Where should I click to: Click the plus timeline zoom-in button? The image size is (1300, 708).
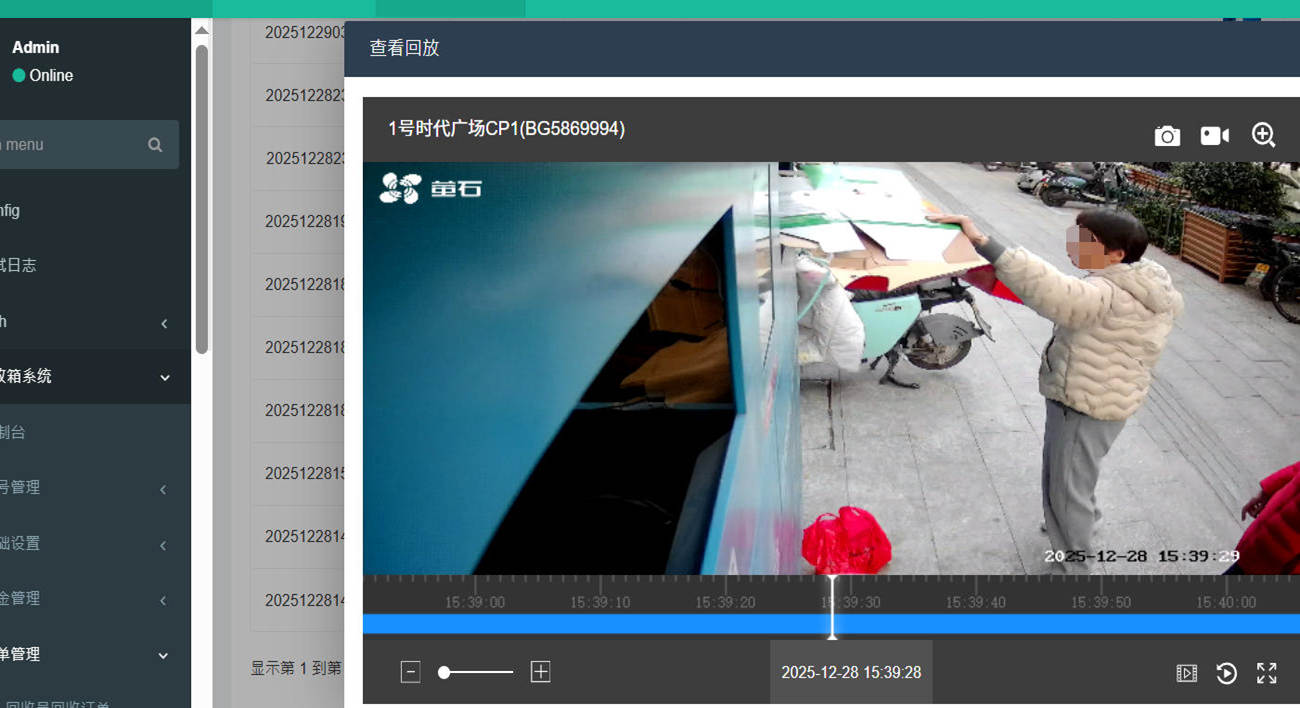coord(540,672)
